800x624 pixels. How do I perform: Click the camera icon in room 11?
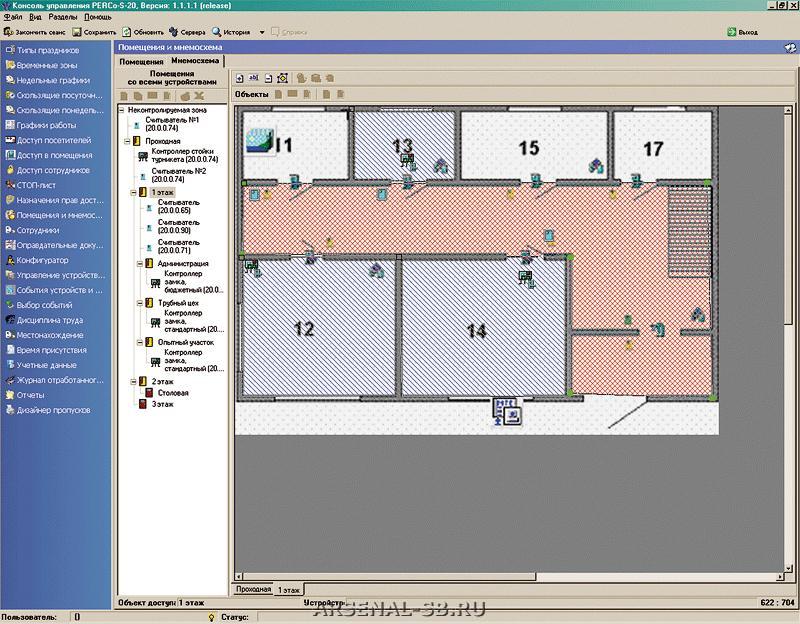click(x=261, y=142)
